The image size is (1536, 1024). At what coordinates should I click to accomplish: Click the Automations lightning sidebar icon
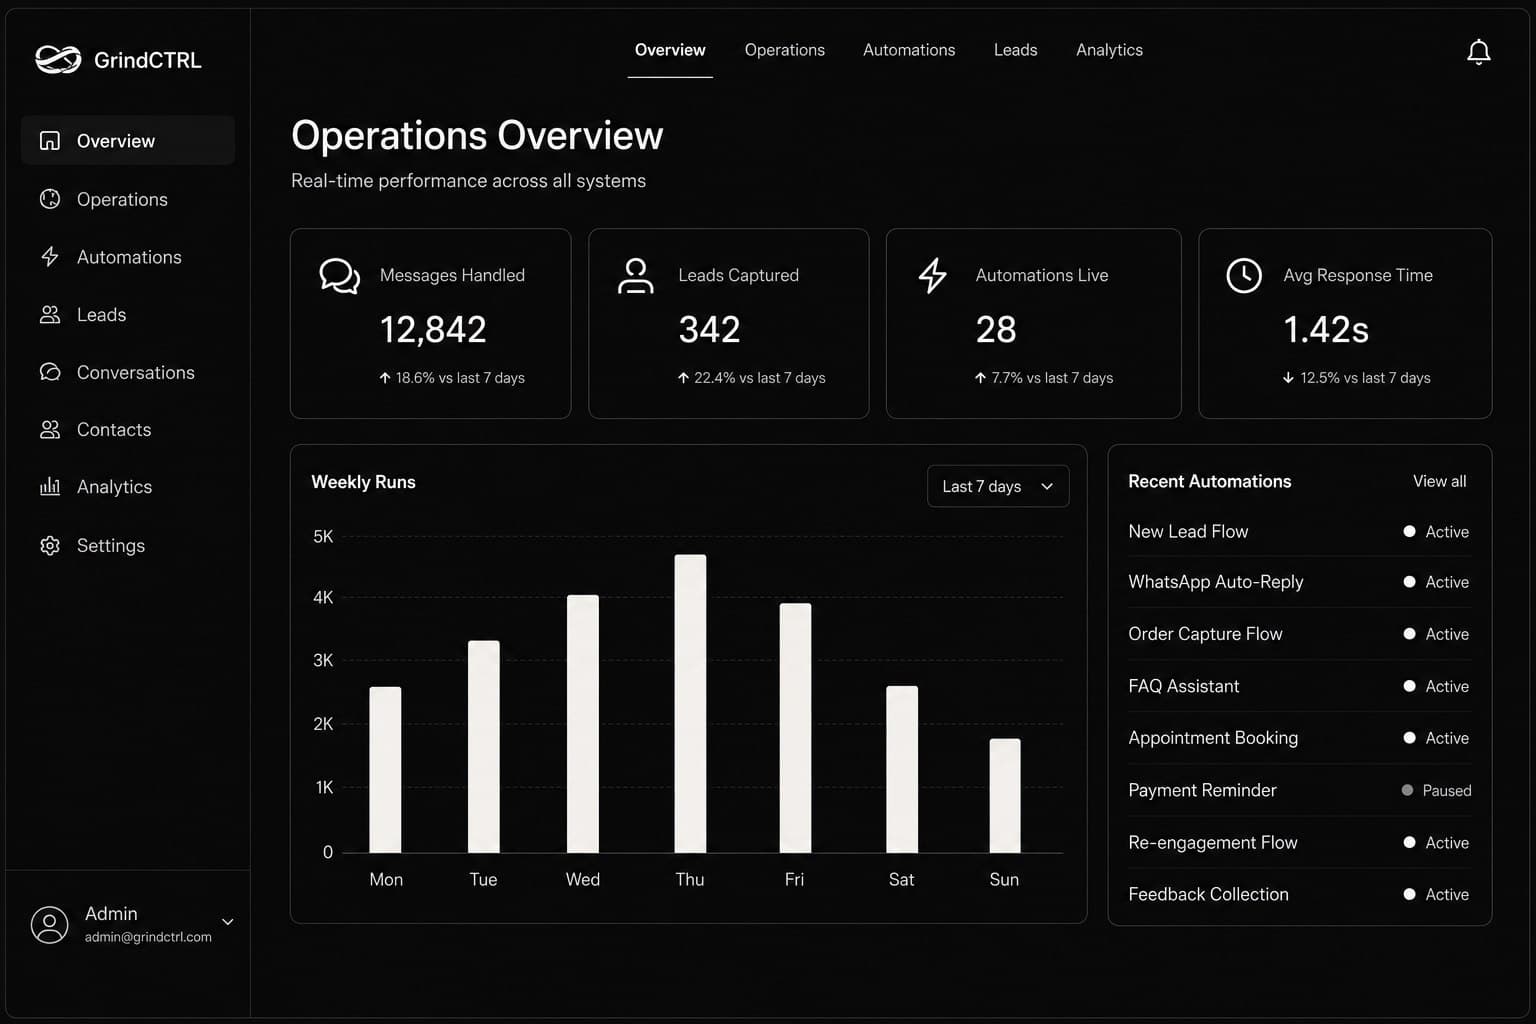(x=50, y=257)
